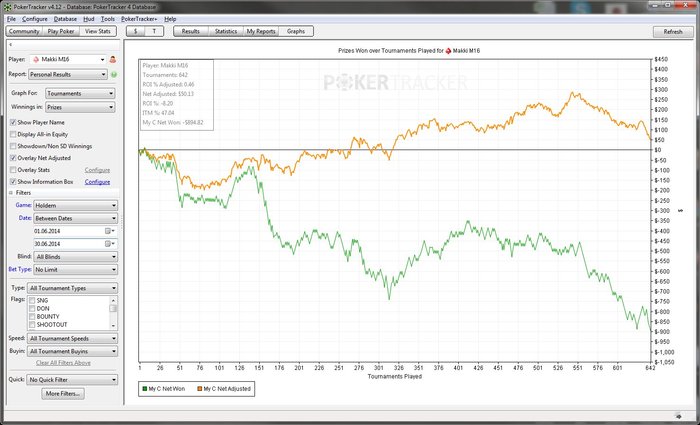
Task: Open the Player dropdown
Action: [68, 59]
